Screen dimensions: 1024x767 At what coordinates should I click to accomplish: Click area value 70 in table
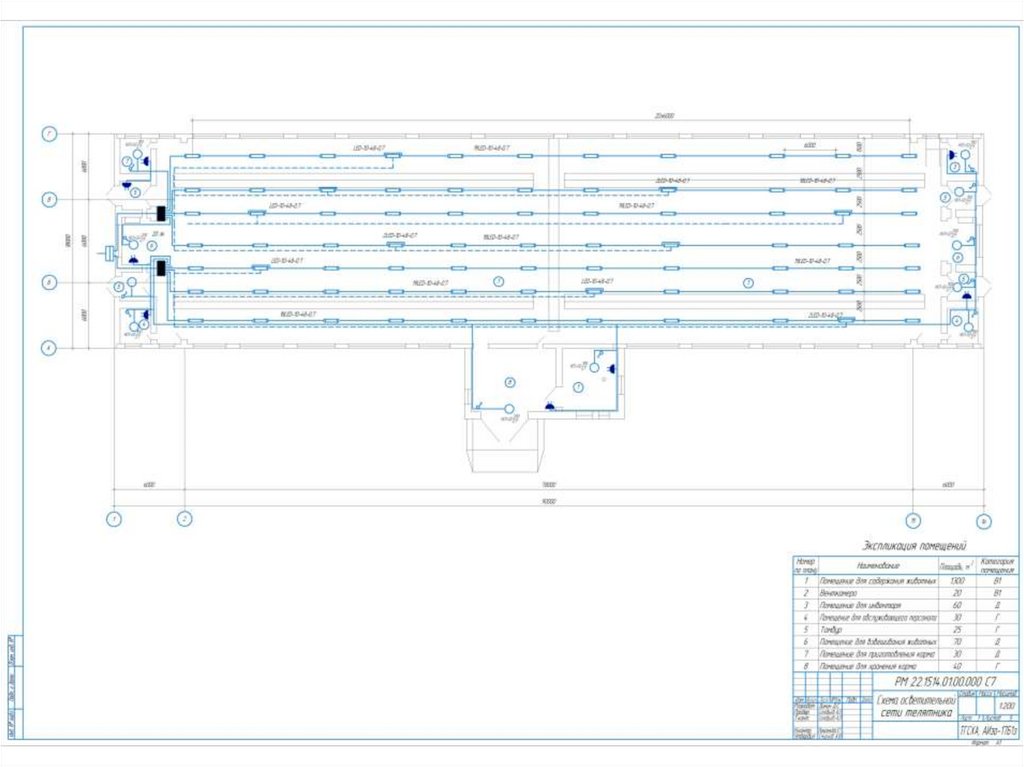[957, 642]
